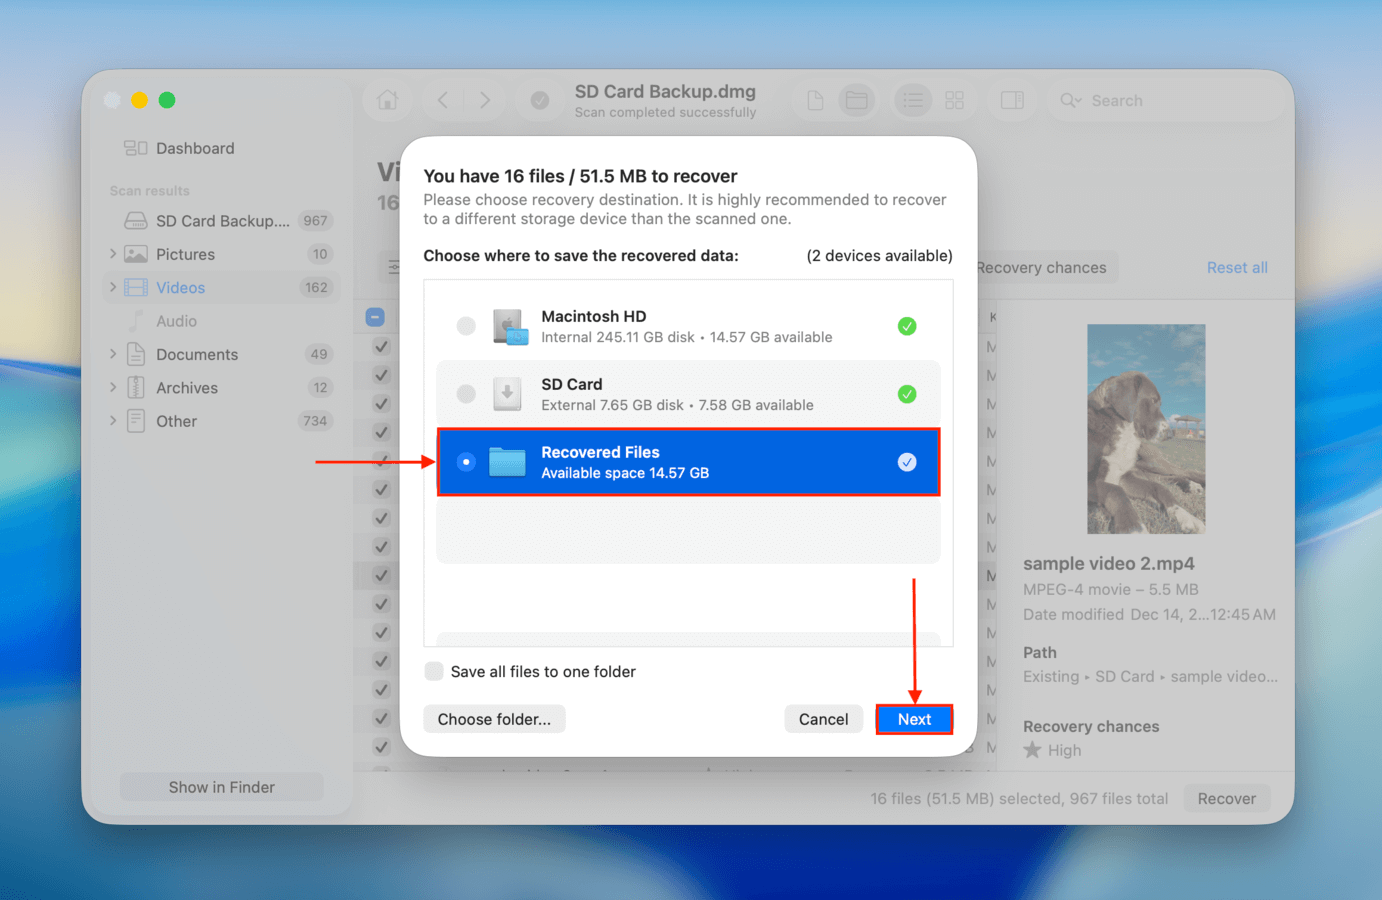Screen dimensions: 1382x900
Task: Toggle the preview sidebar panel
Action: (1012, 100)
